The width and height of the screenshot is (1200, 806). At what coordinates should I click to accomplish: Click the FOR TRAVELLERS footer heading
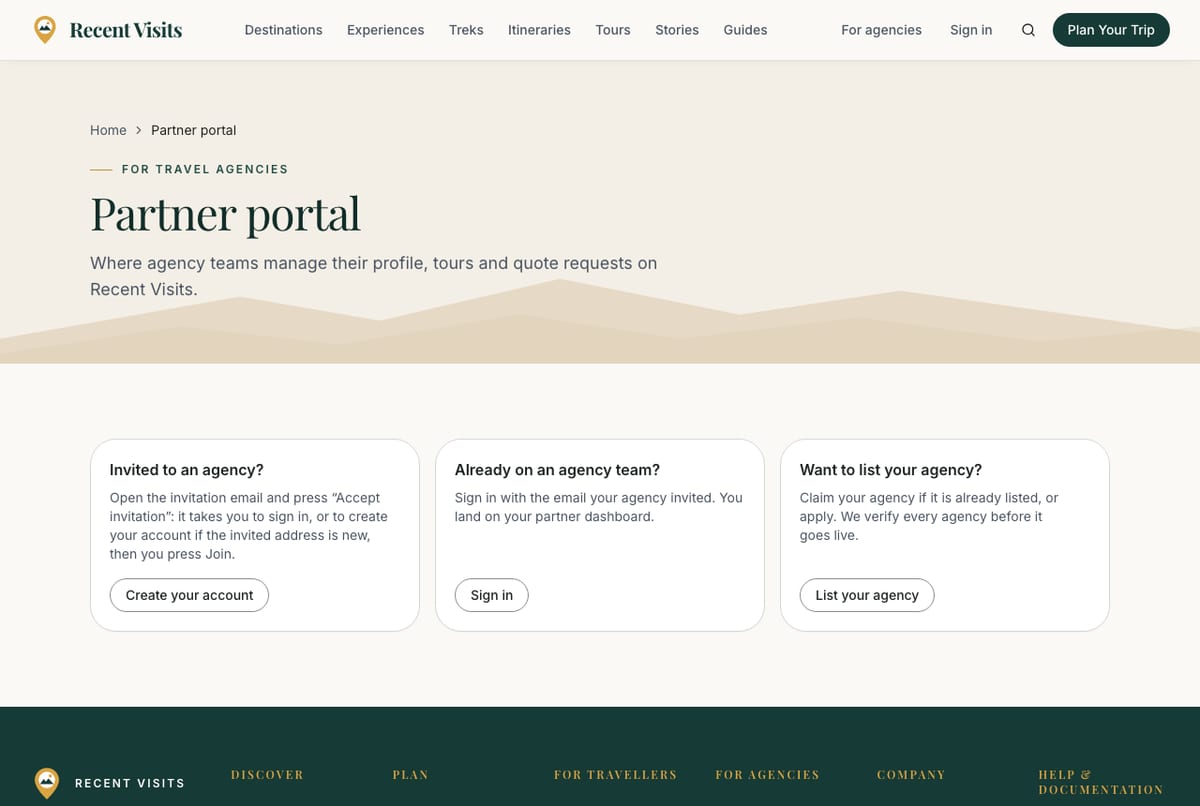tap(615, 775)
